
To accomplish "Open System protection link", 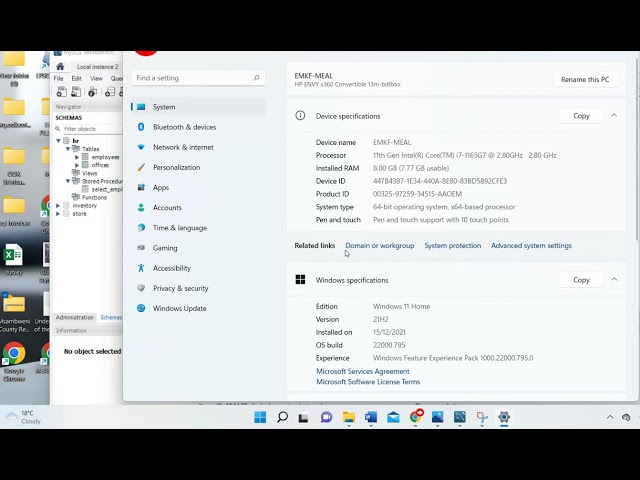I will tap(453, 246).
